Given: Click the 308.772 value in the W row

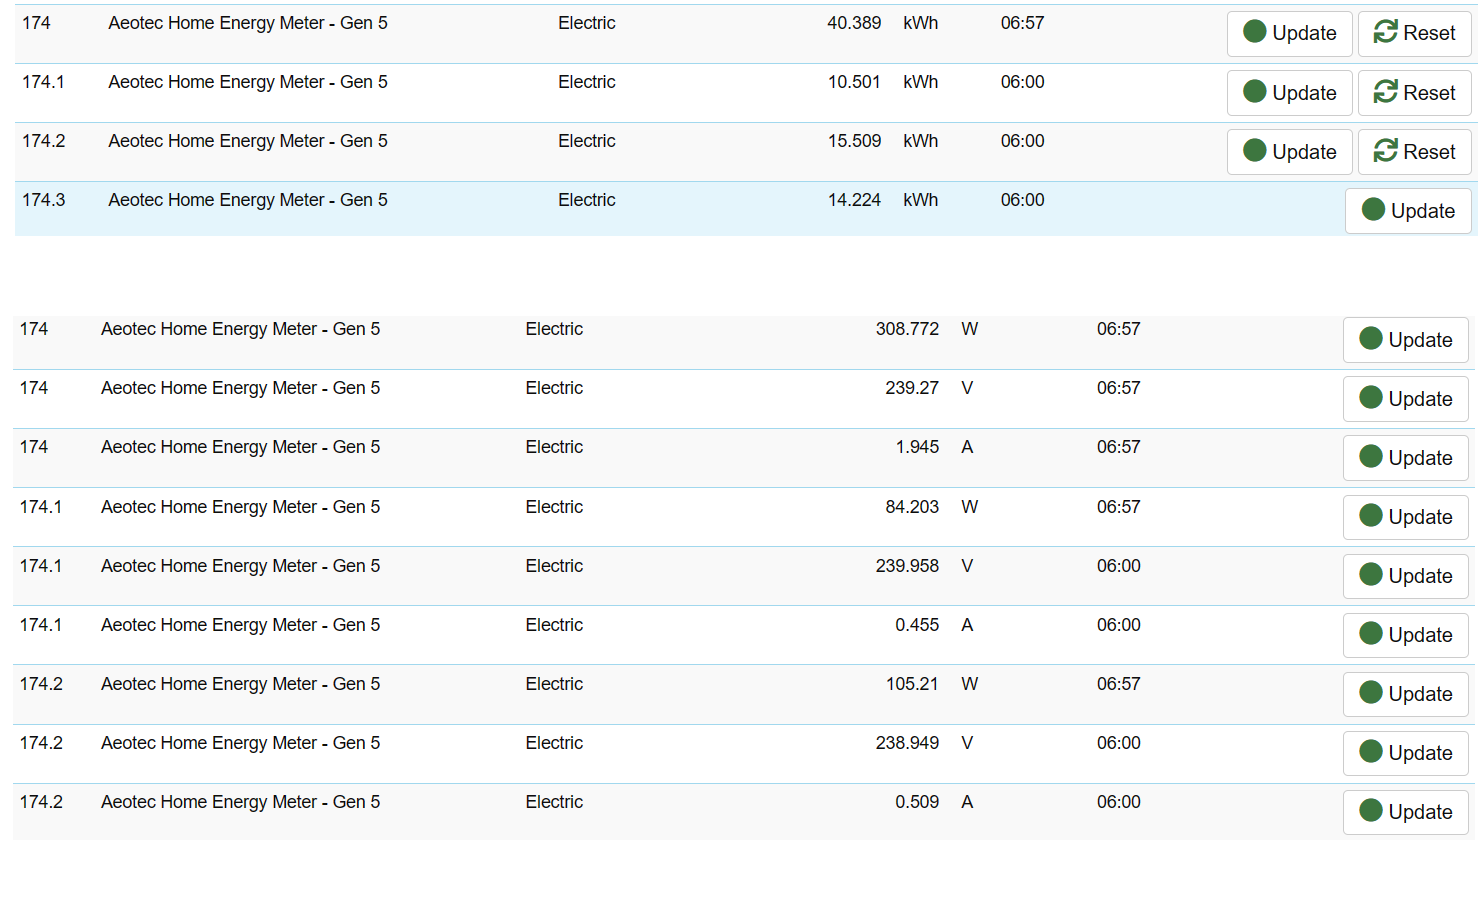Looking at the screenshot, I should 906,329.
